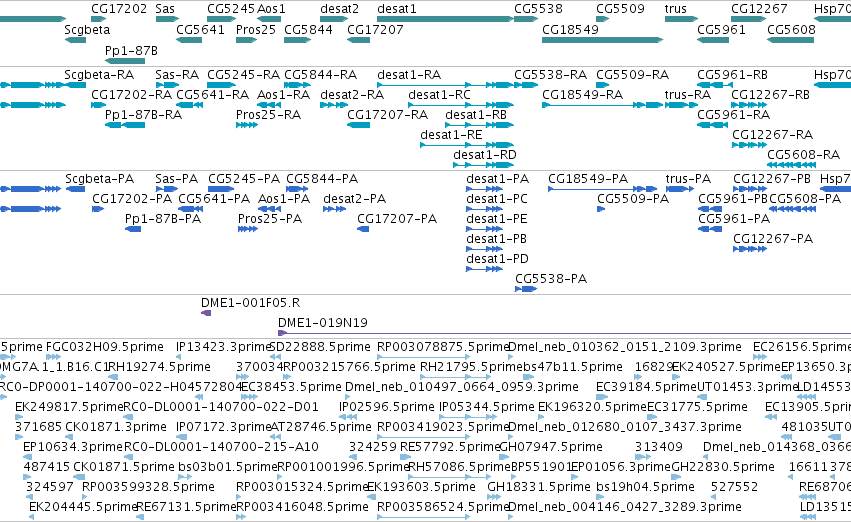Select the Aos1 gene label
This screenshot has height=522, width=851.
point(271,9)
